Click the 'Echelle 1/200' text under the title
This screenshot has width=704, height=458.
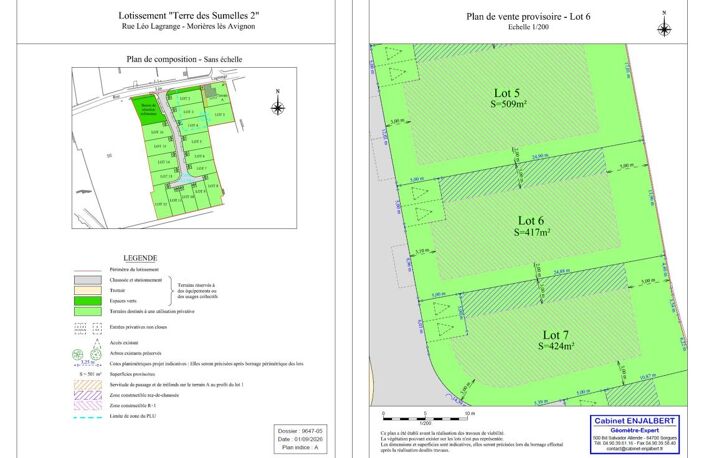[x=528, y=27]
